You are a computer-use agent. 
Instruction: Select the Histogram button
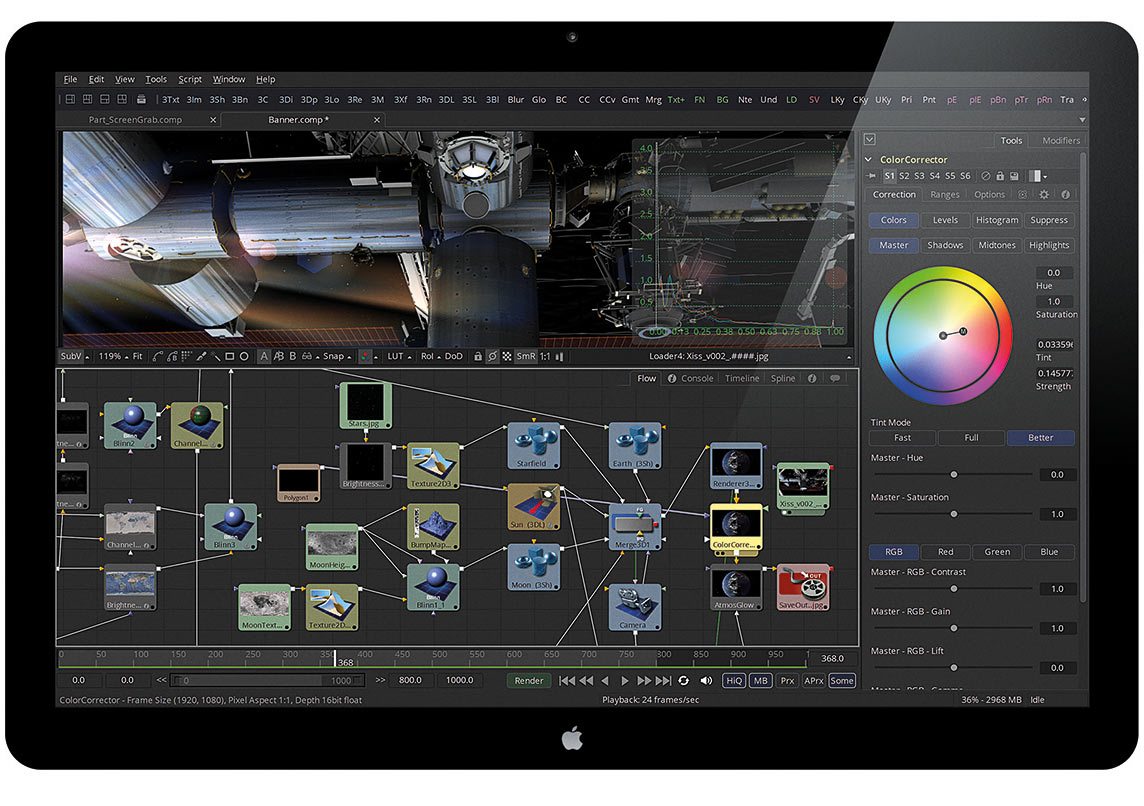pyautogui.click(x=997, y=220)
